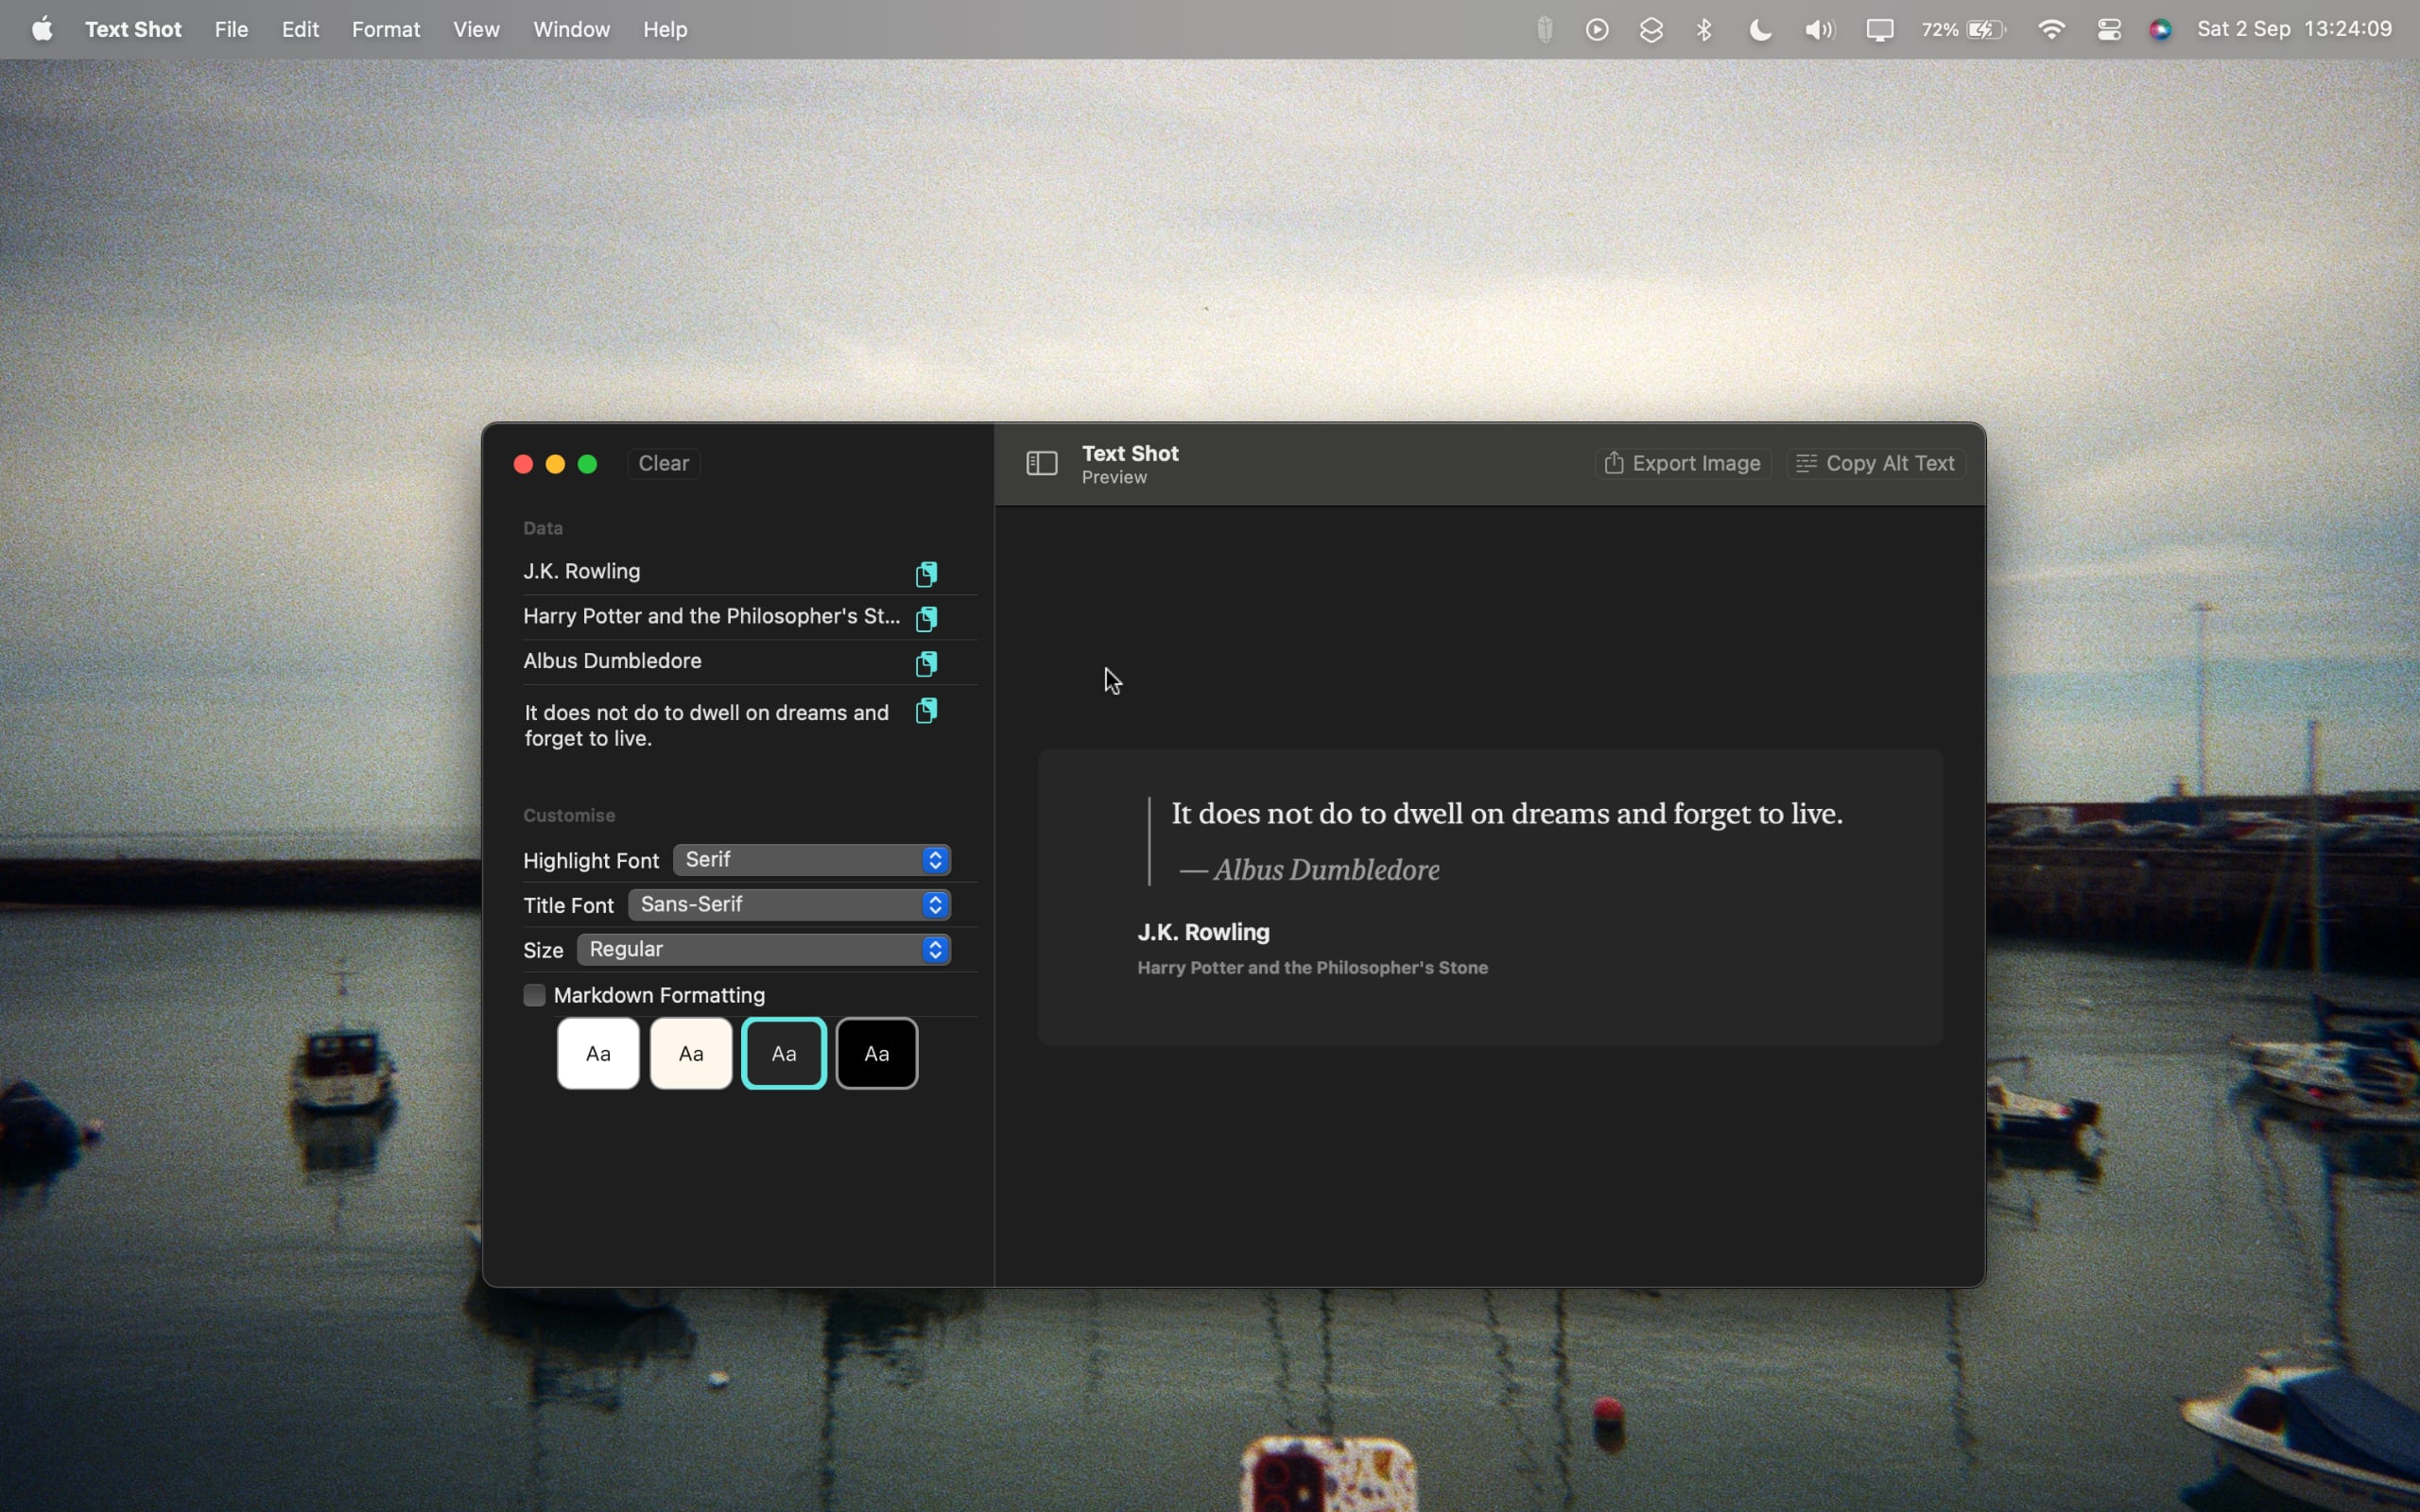This screenshot has width=2420, height=1512.
Task: Open the File menu
Action: [231, 30]
